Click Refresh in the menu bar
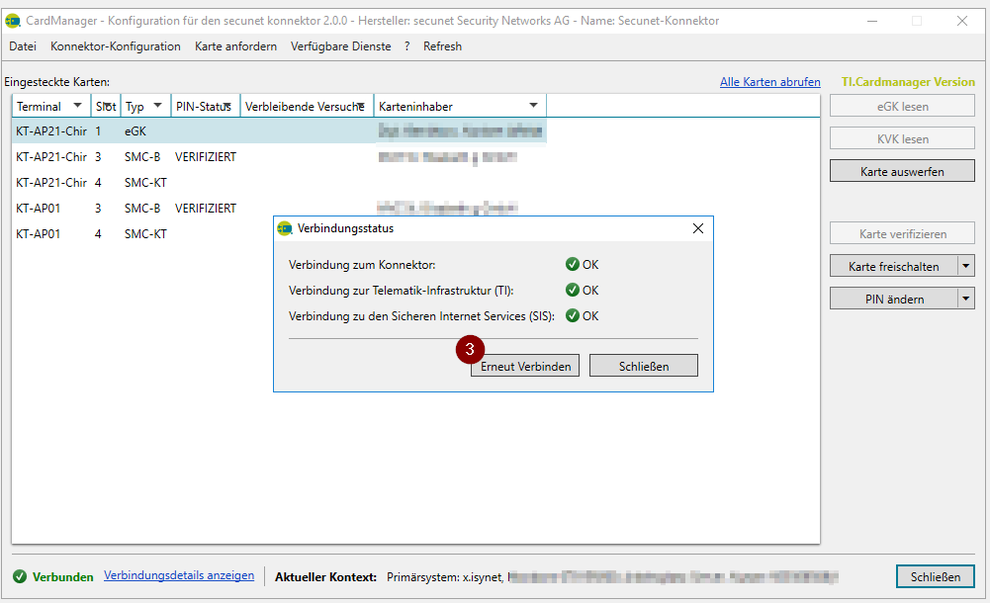990x603 pixels. click(443, 46)
